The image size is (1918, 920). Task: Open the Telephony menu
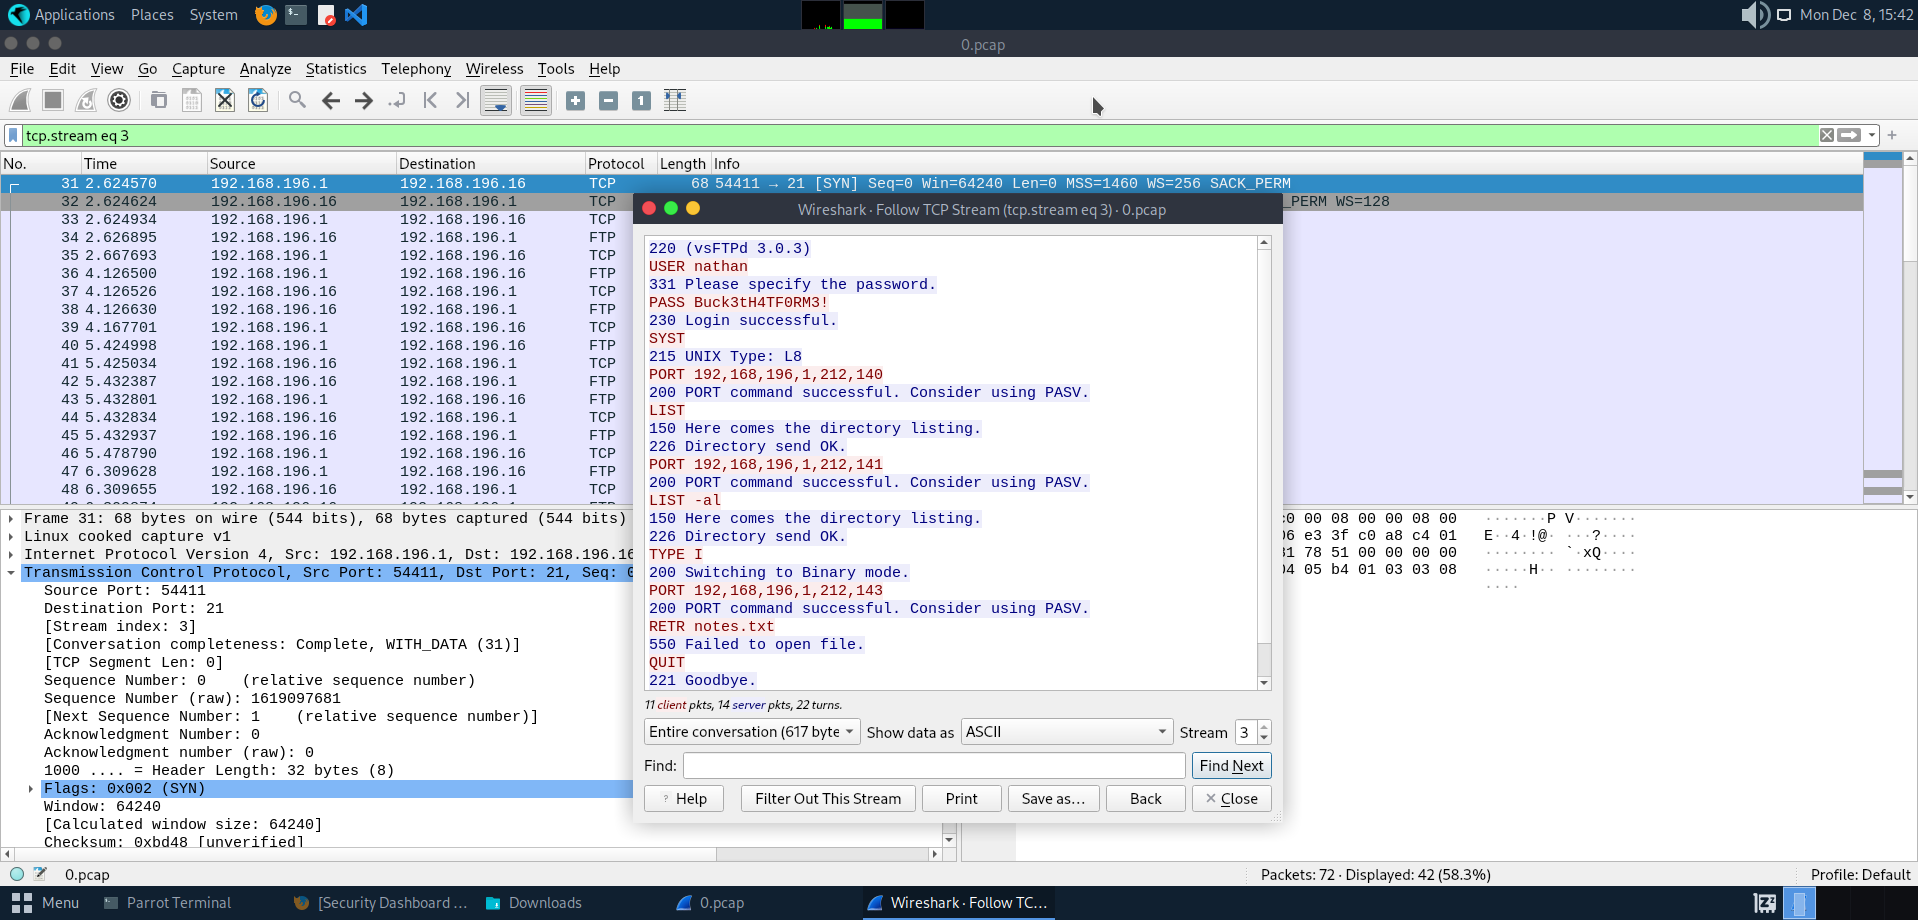click(x=415, y=69)
